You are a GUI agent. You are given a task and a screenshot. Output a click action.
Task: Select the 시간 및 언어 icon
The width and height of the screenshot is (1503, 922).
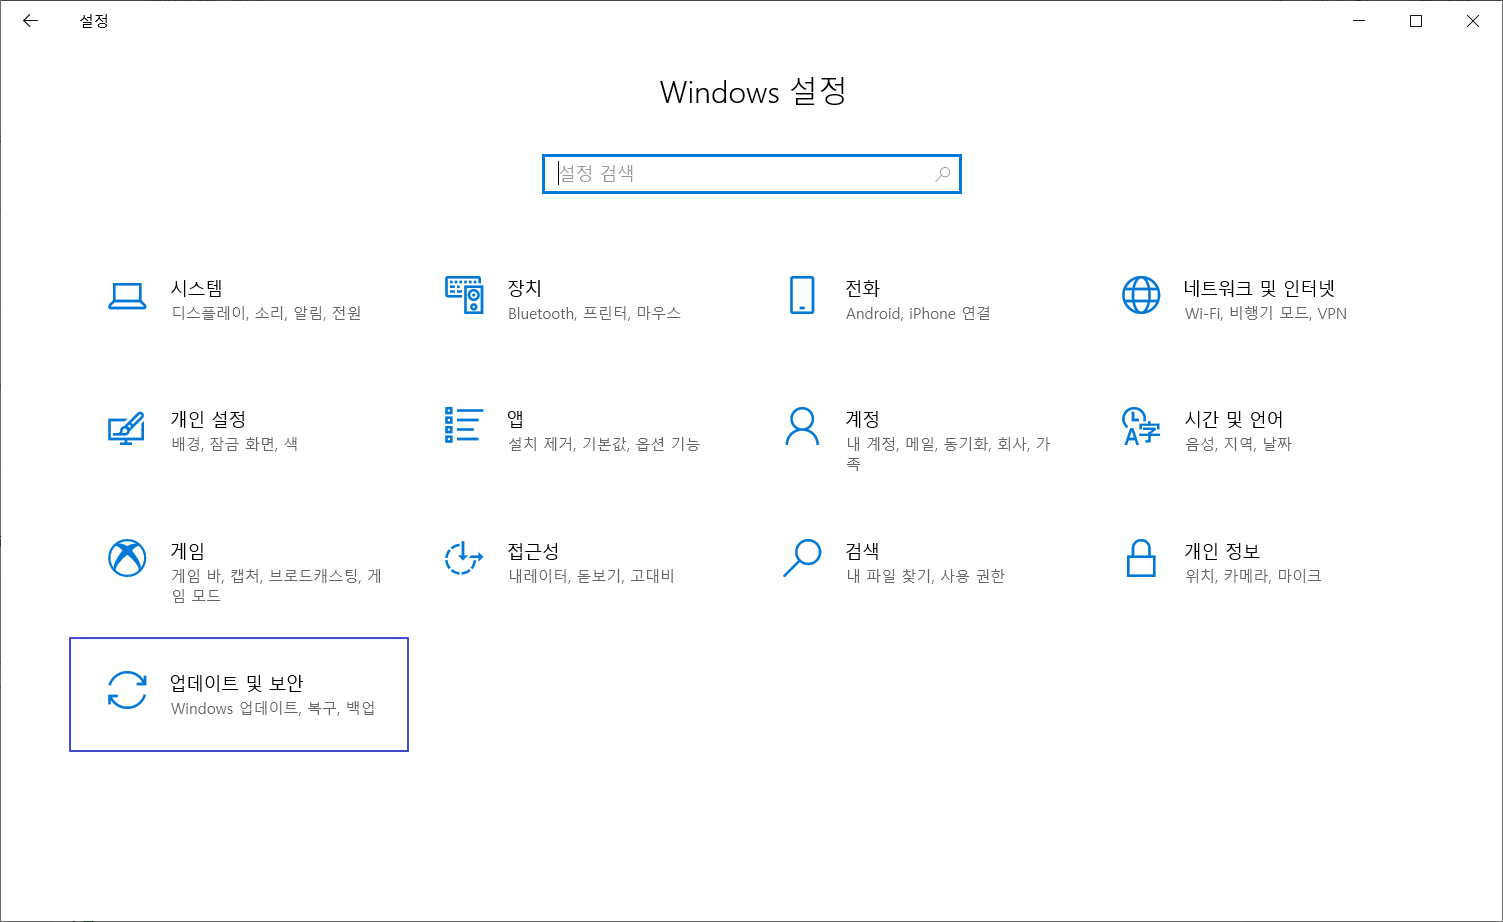(x=1141, y=426)
